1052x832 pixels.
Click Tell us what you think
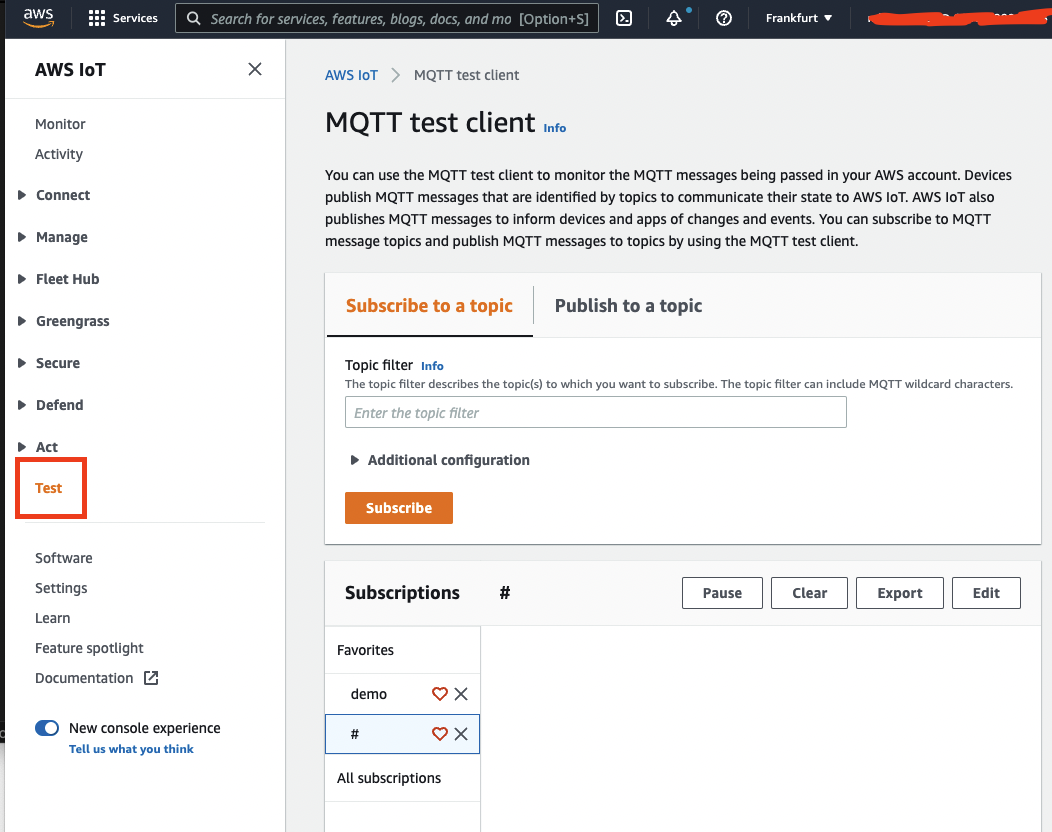pos(132,749)
